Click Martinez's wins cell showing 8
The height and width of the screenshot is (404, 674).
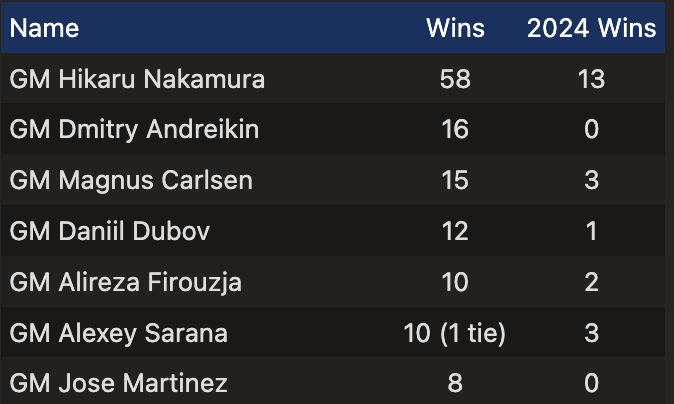[x=455, y=383]
